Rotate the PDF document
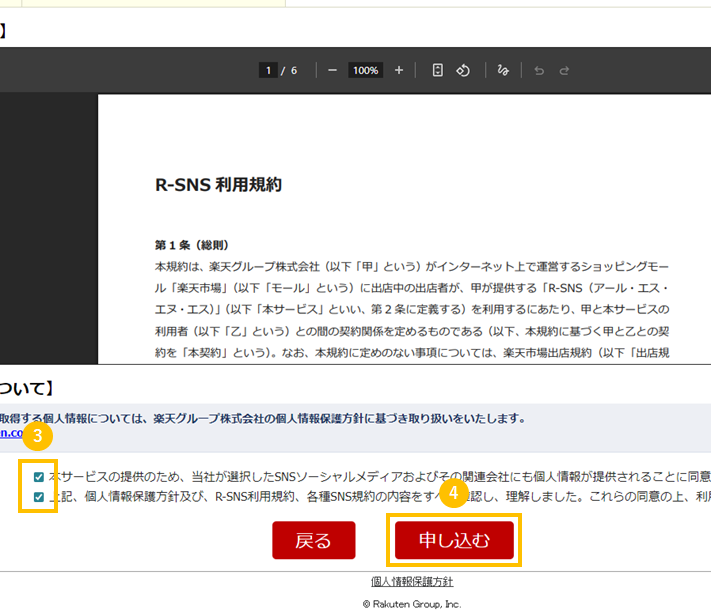 pyautogui.click(x=463, y=71)
